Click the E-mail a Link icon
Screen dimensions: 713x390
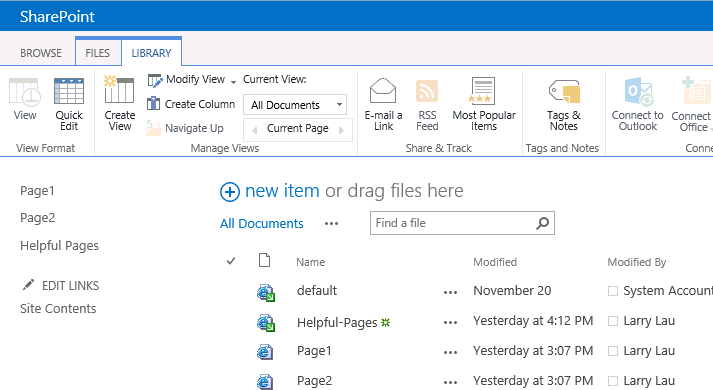tap(383, 91)
